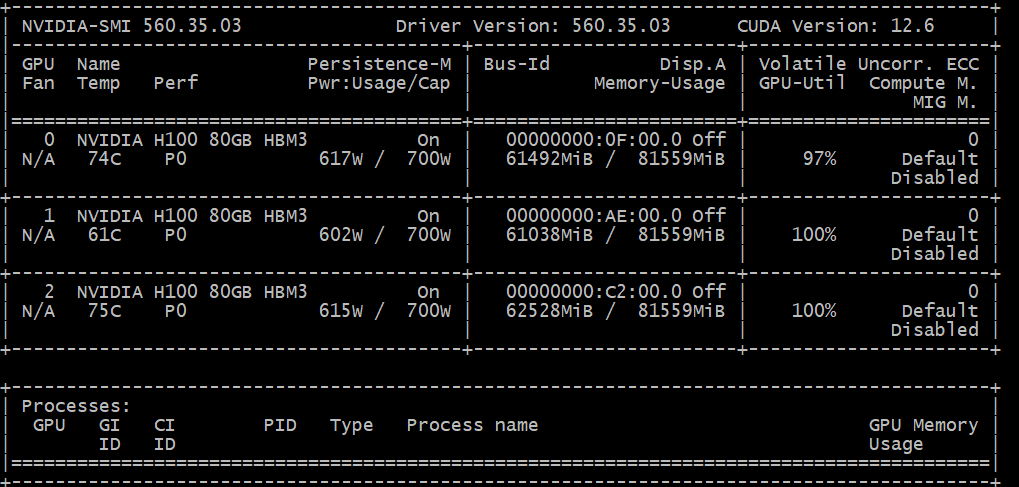1019x487 pixels.
Task: Click bus ID 00000000:0F:00.0
Action: coord(594,140)
